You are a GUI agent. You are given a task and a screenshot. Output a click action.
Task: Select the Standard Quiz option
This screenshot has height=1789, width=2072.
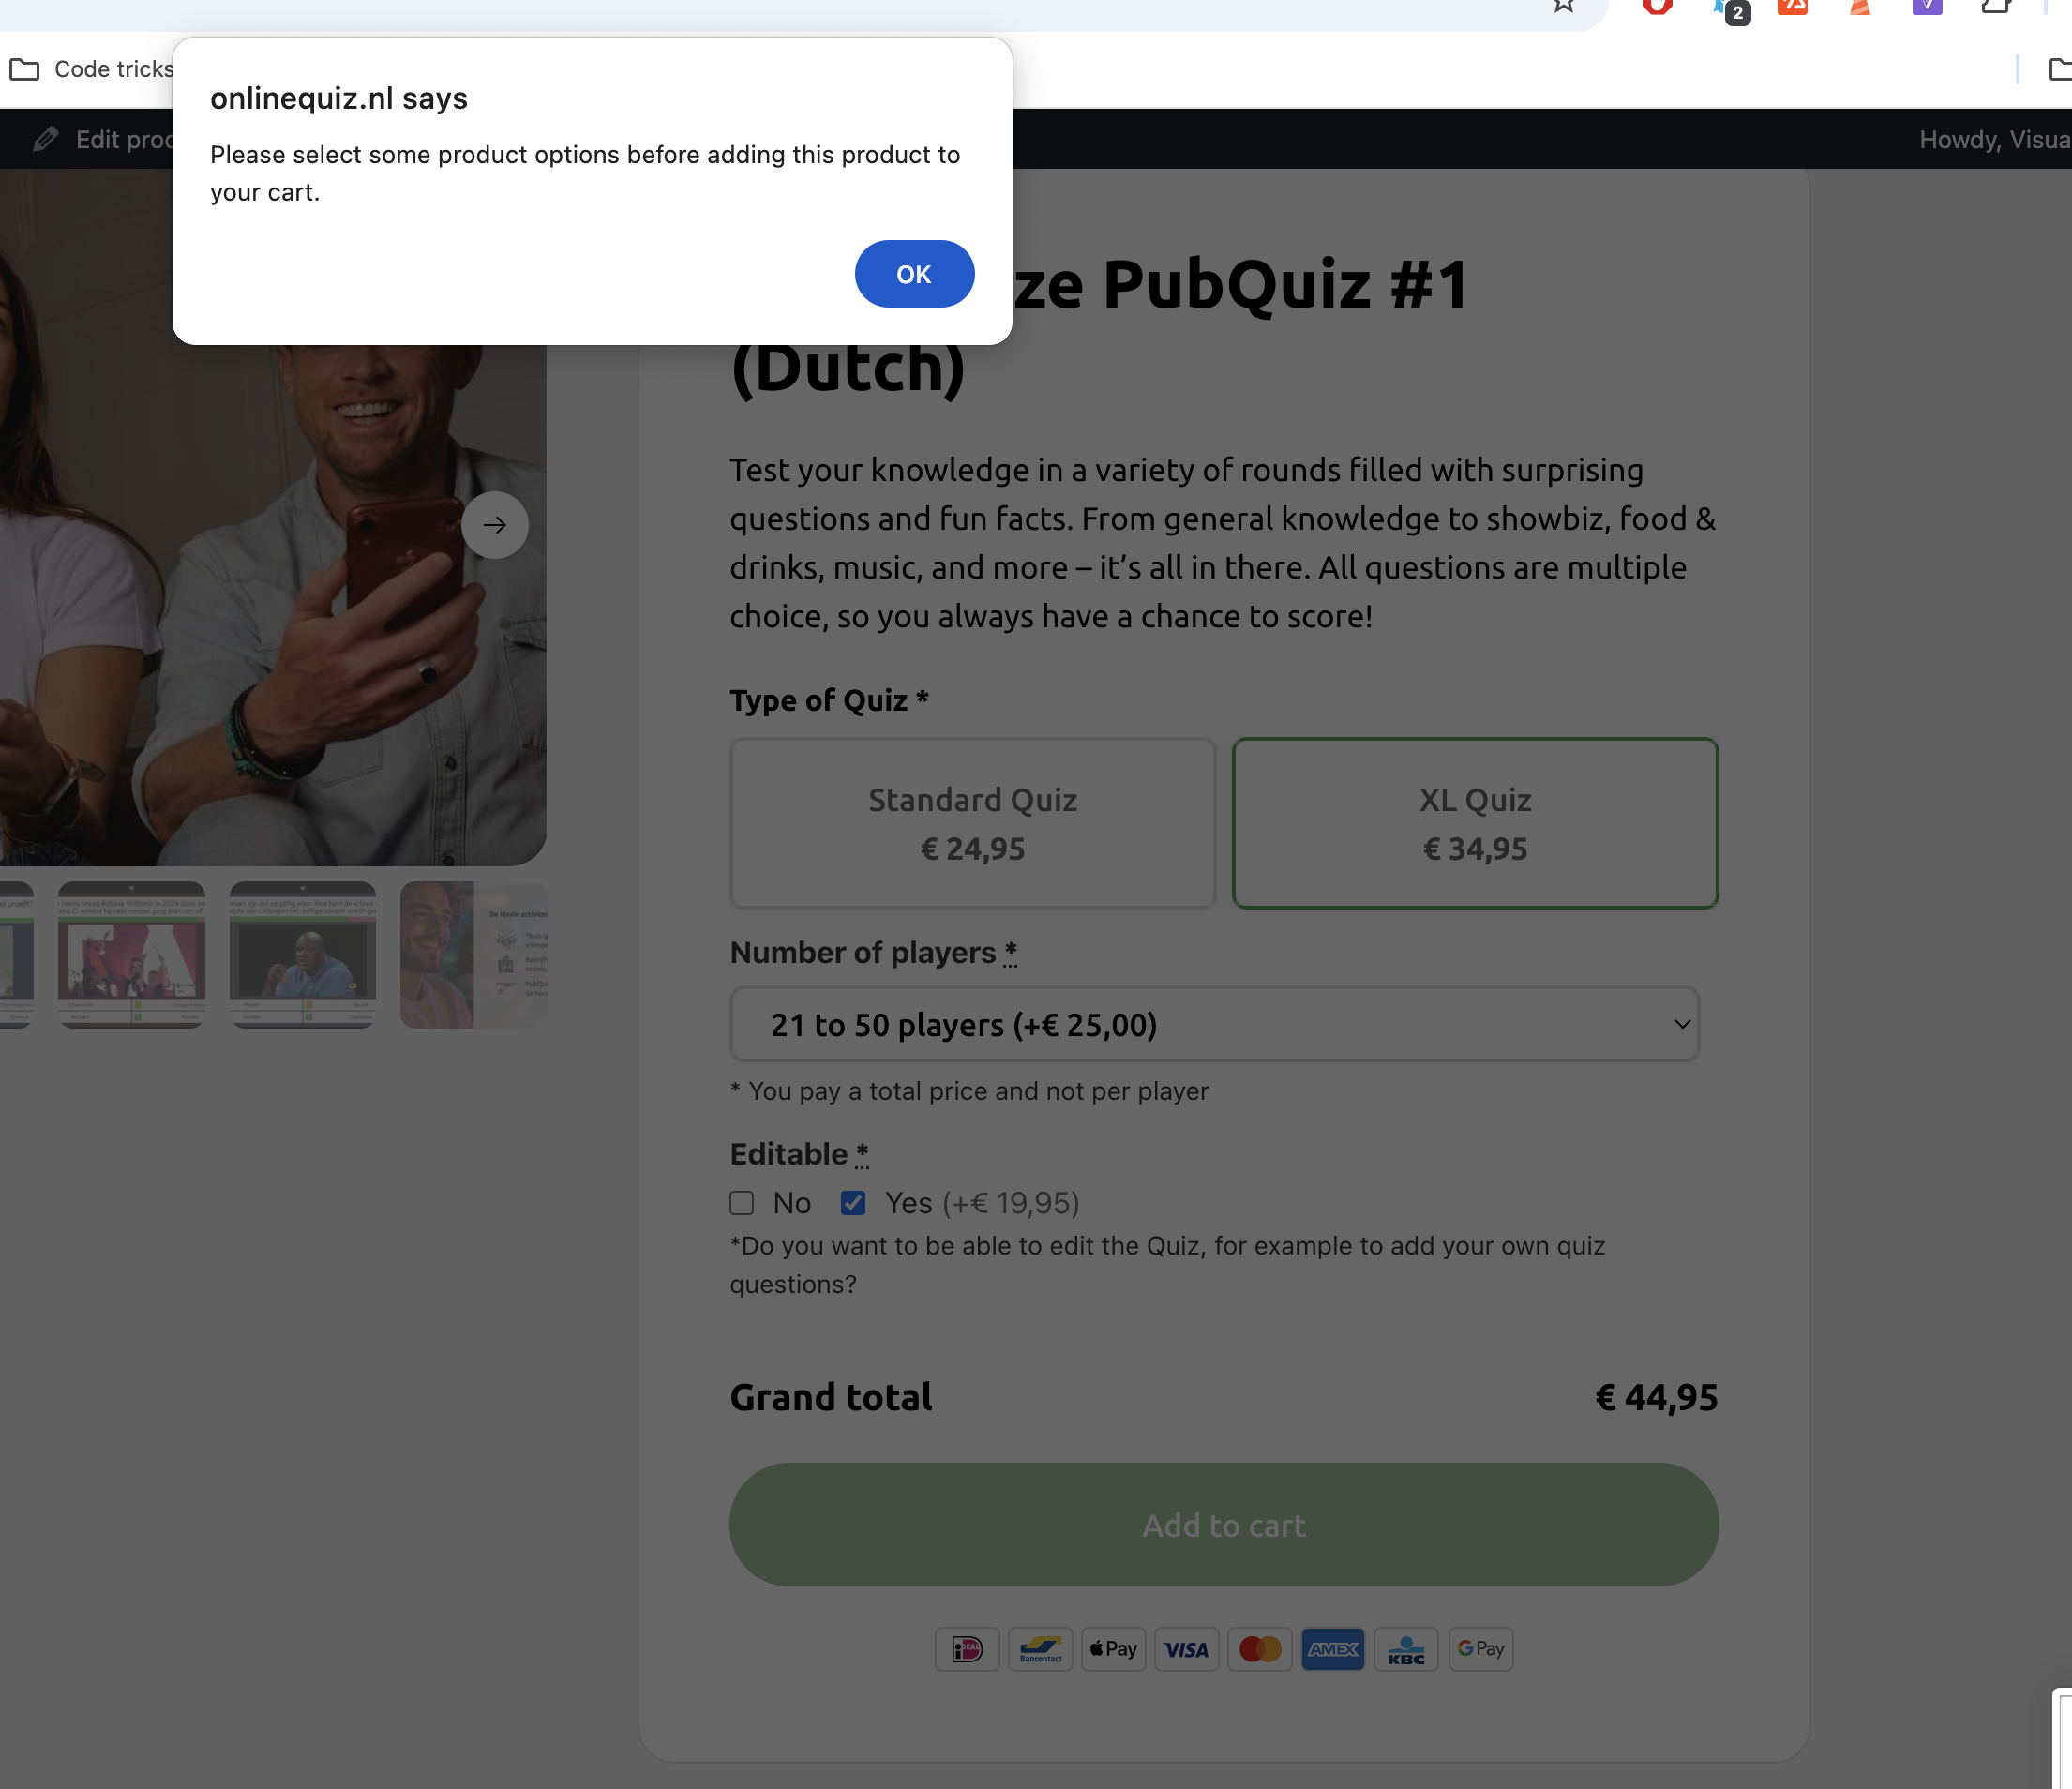coord(972,823)
